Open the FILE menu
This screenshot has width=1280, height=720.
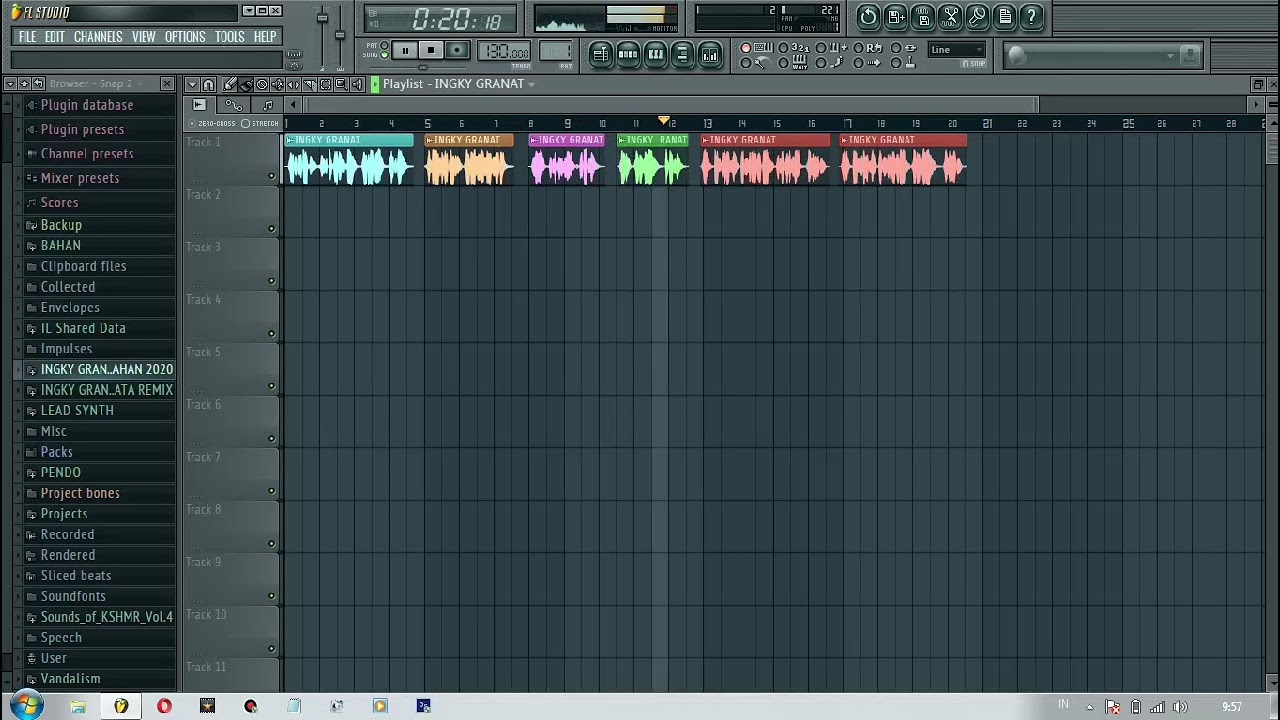pyautogui.click(x=28, y=37)
